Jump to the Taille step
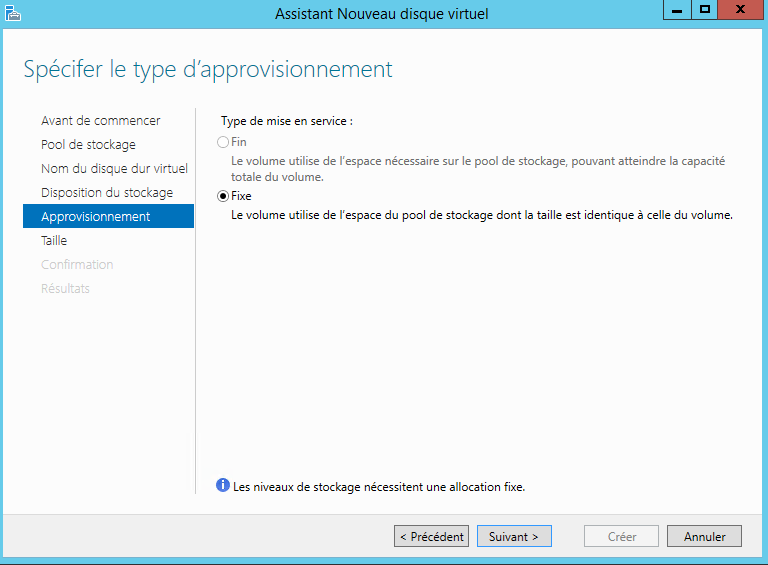The width and height of the screenshot is (768, 565). [54, 240]
